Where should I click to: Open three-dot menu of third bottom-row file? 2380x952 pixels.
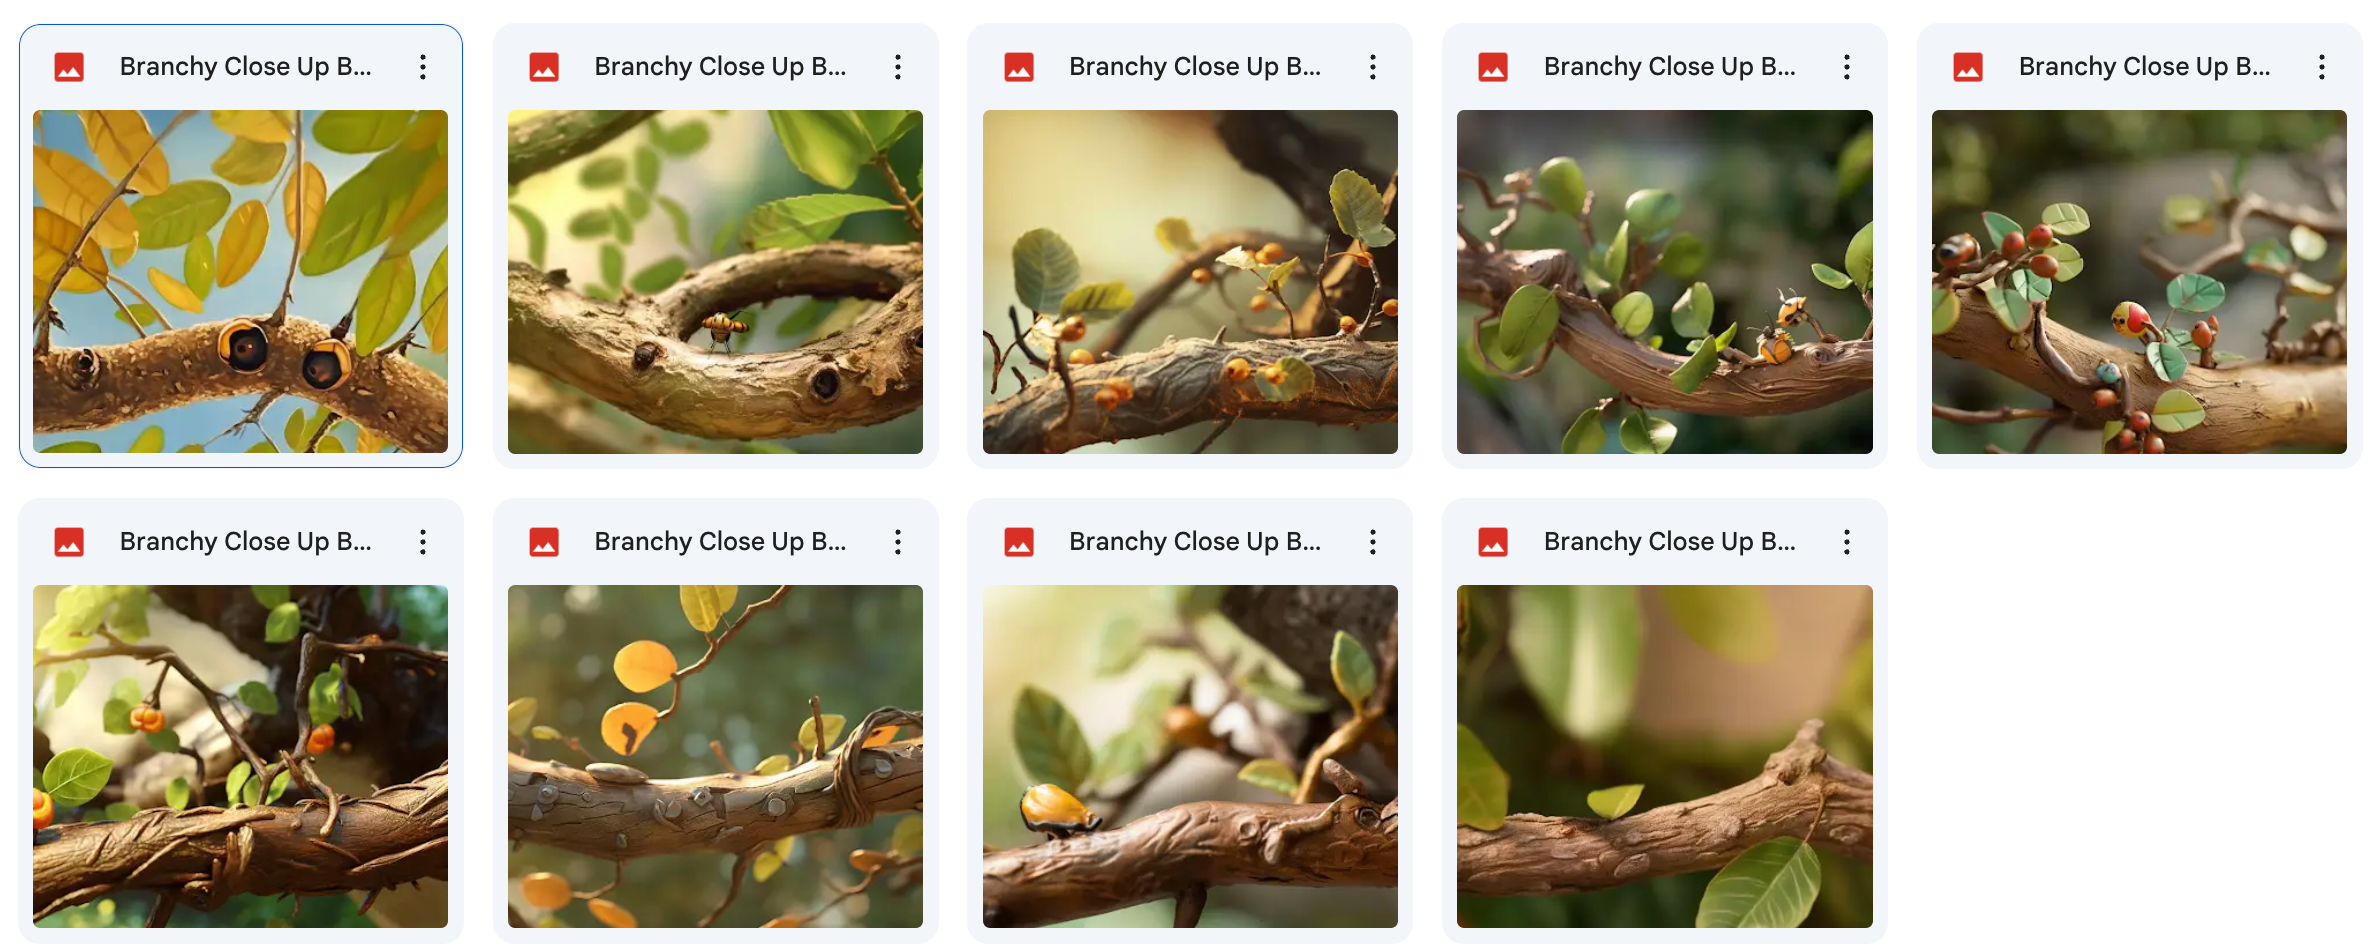[1373, 542]
